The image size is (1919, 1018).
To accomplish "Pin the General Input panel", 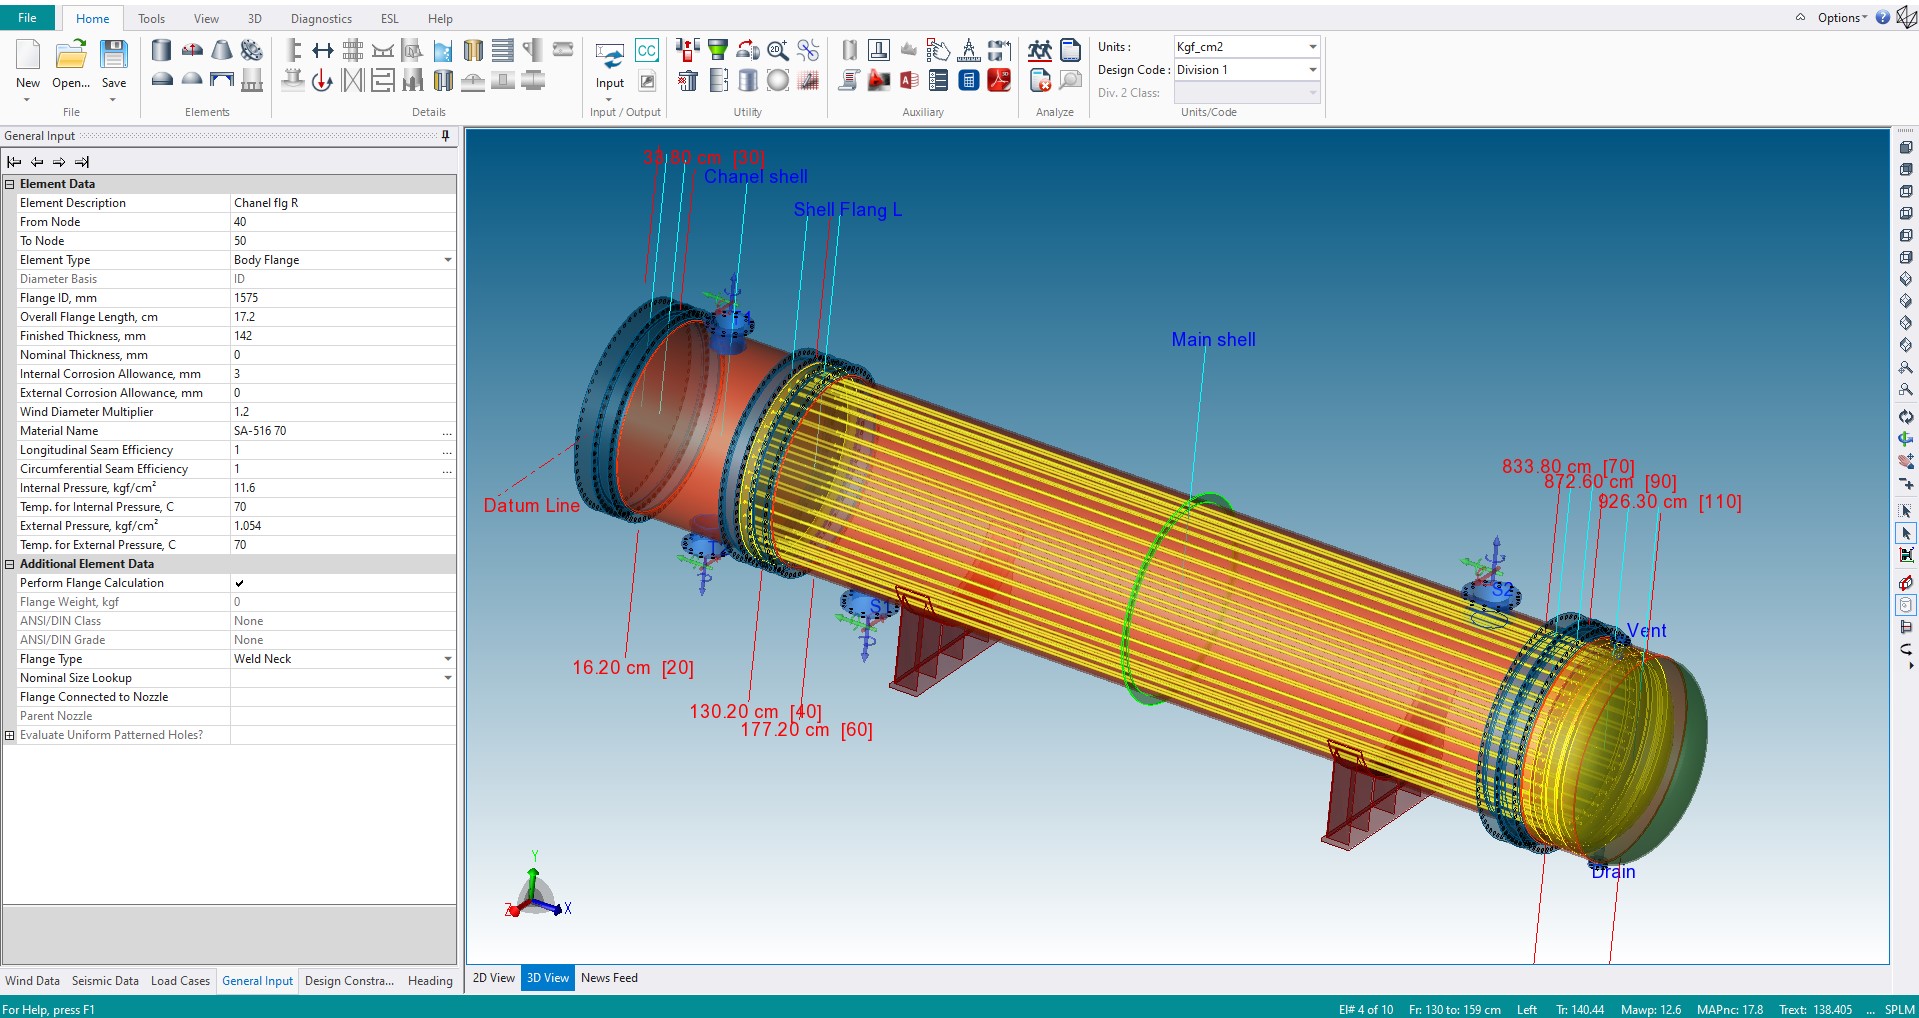I will [x=445, y=136].
